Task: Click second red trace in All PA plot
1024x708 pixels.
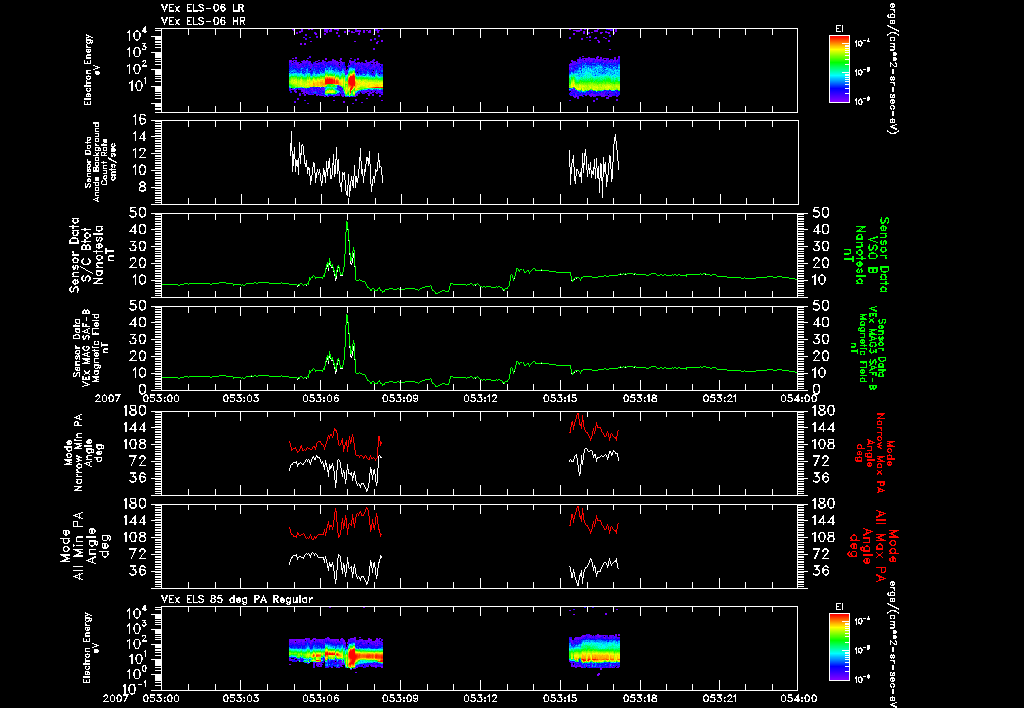Action: 594,521
